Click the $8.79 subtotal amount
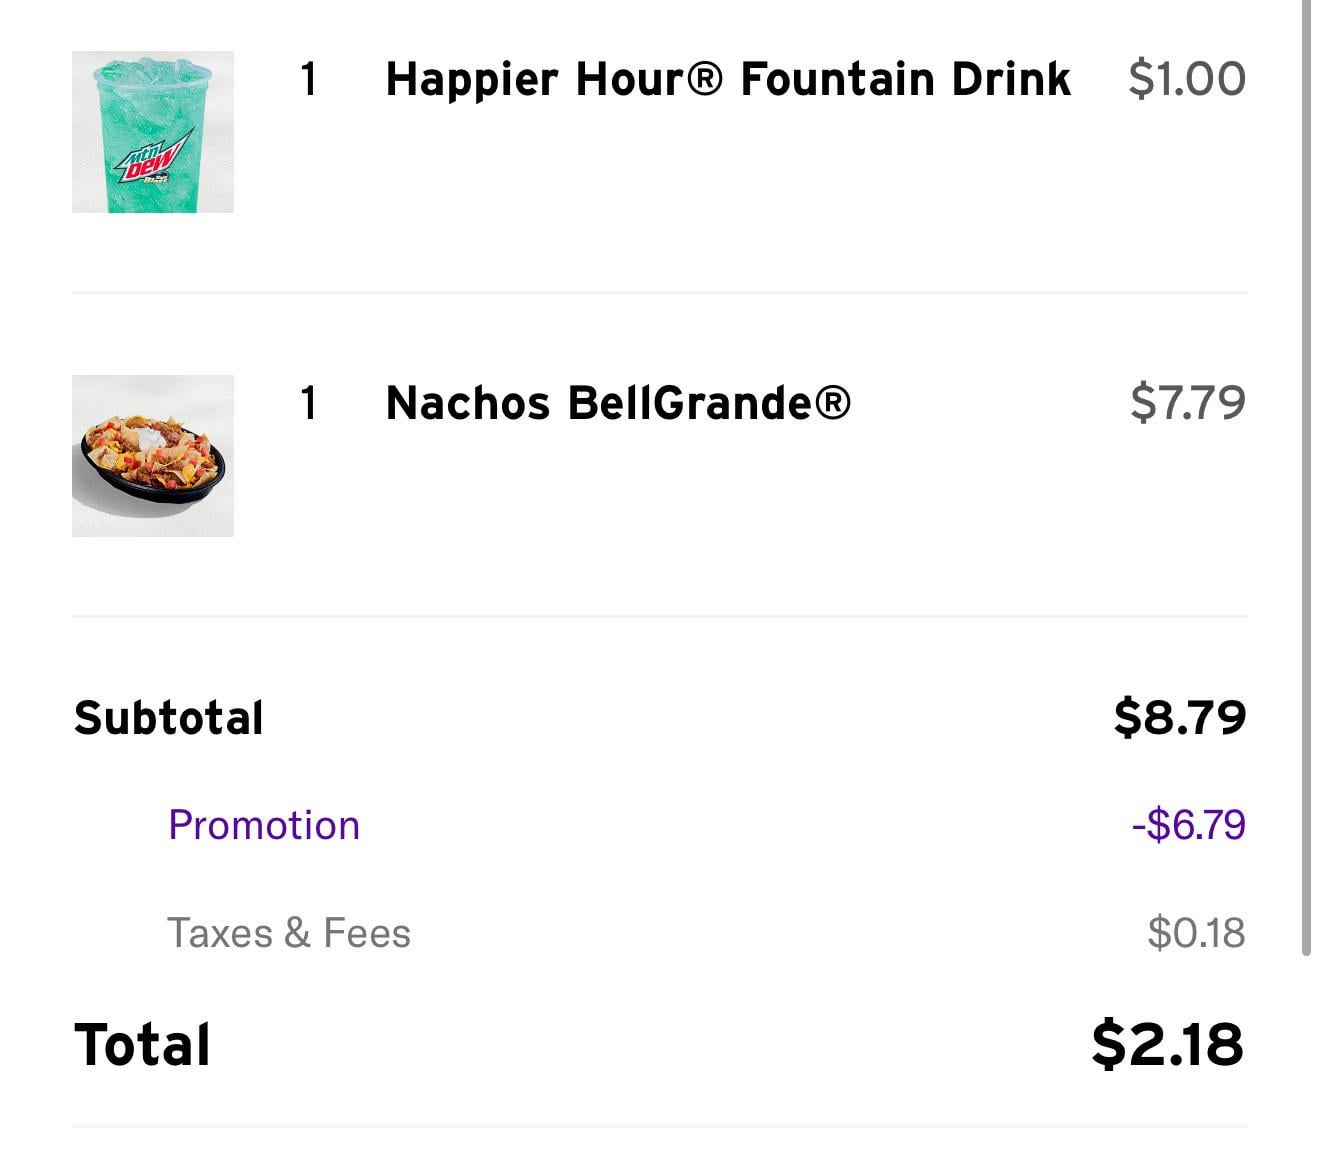The height and width of the screenshot is (1151, 1320). pos(1180,717)
